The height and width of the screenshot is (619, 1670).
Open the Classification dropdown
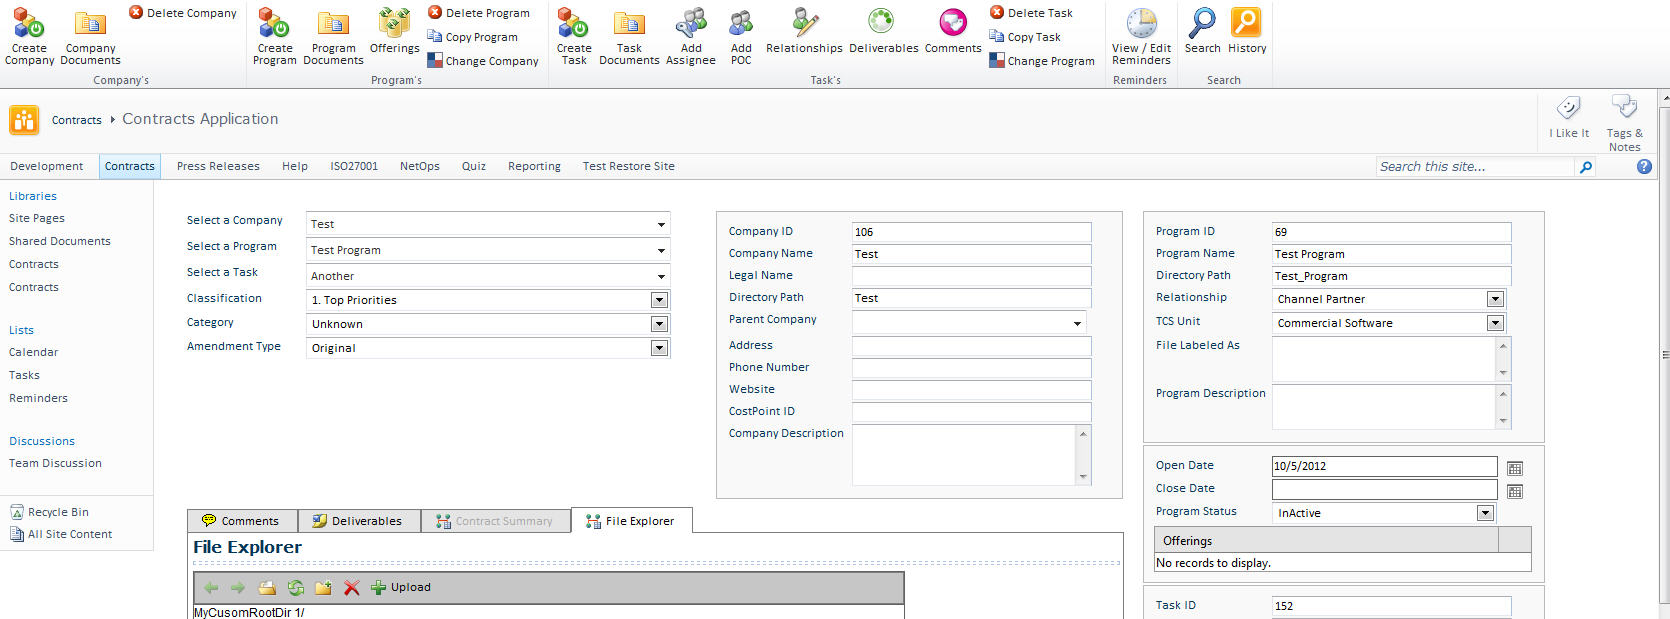659,300
